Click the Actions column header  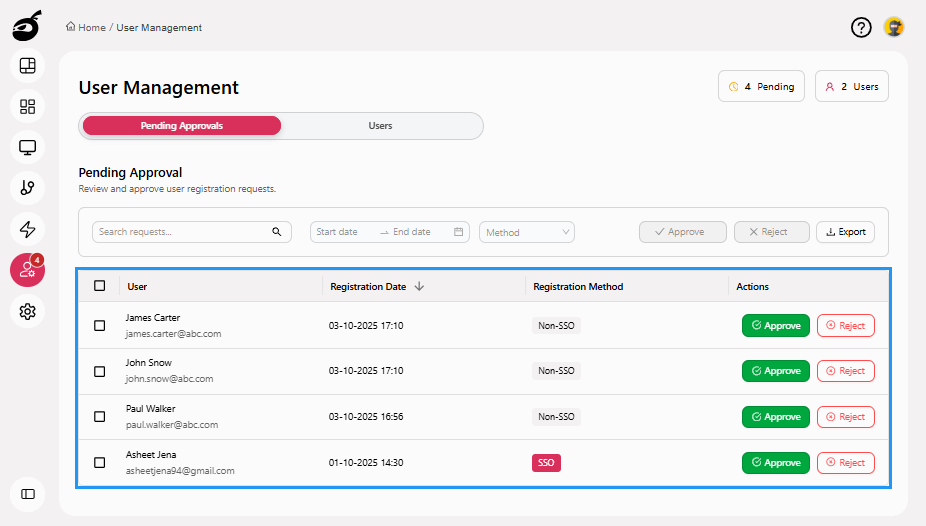[752, 287]
